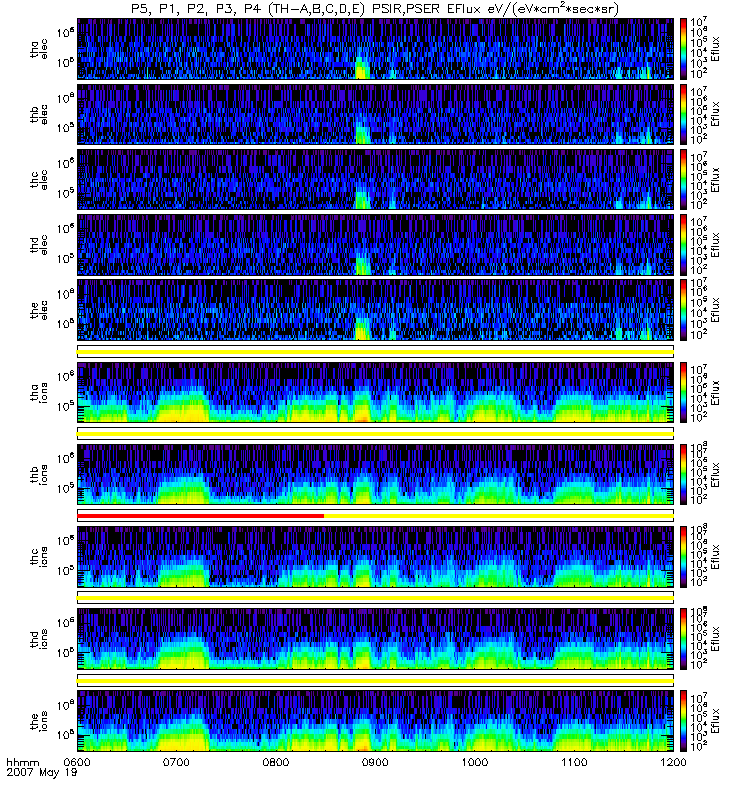Click the 0900 time axis label
750x800 pixels.
[375, 762]
